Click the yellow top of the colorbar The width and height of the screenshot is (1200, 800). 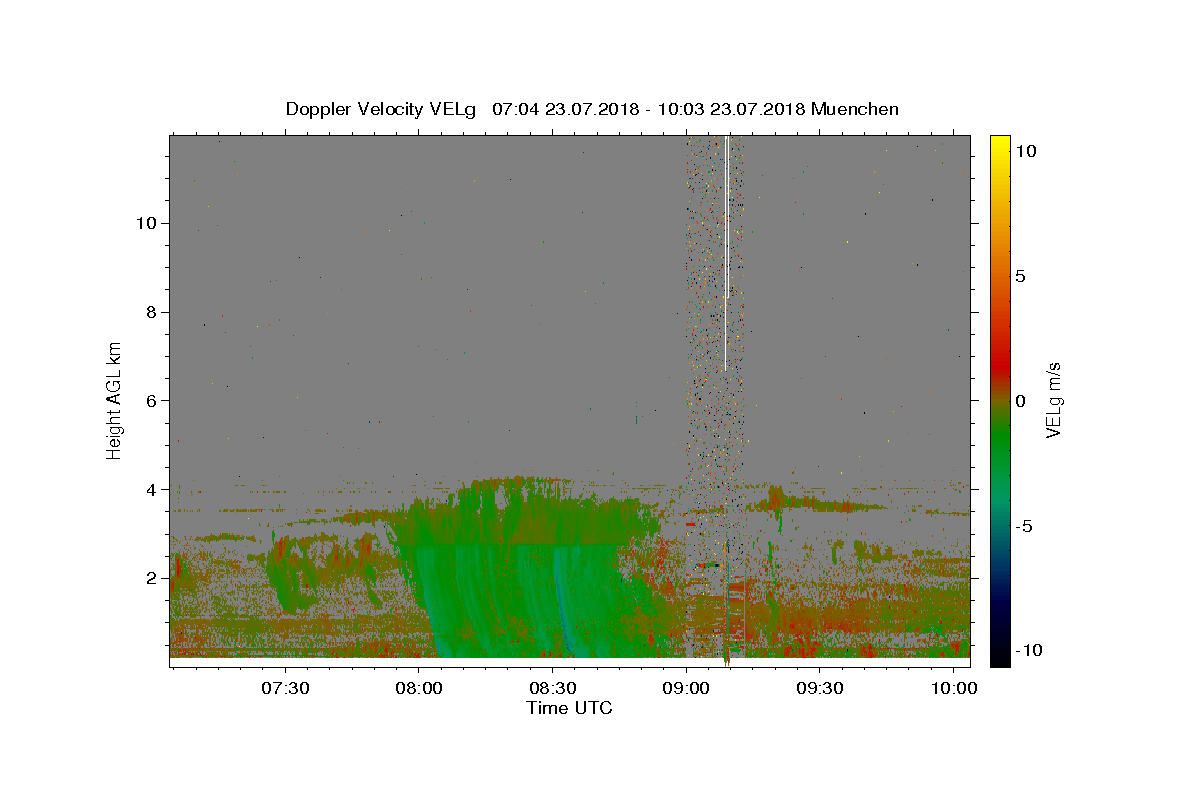pyautogui.click(x=999, y=145)
